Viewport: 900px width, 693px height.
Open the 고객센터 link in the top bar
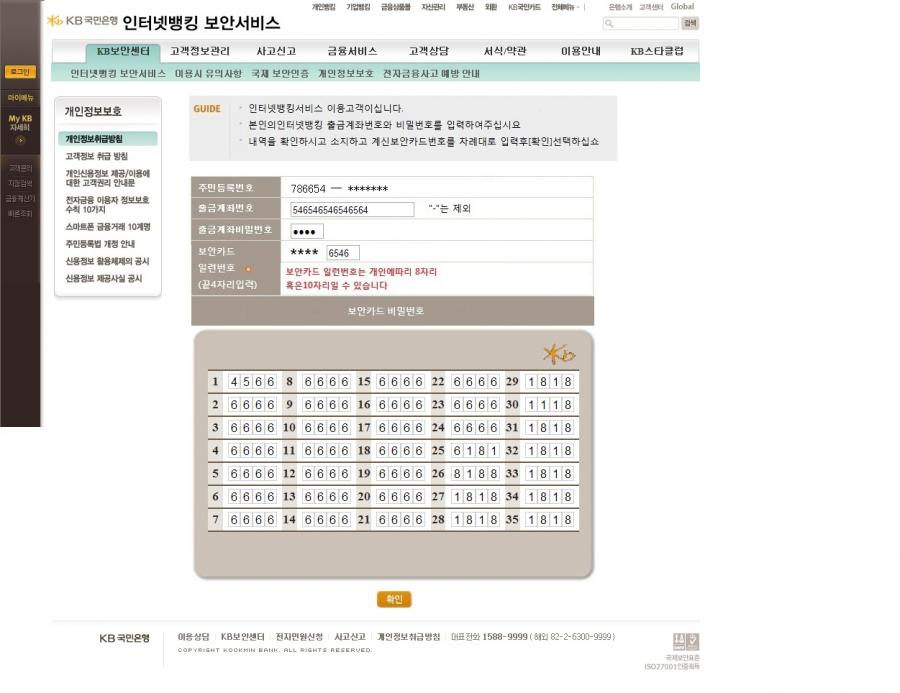651,7
